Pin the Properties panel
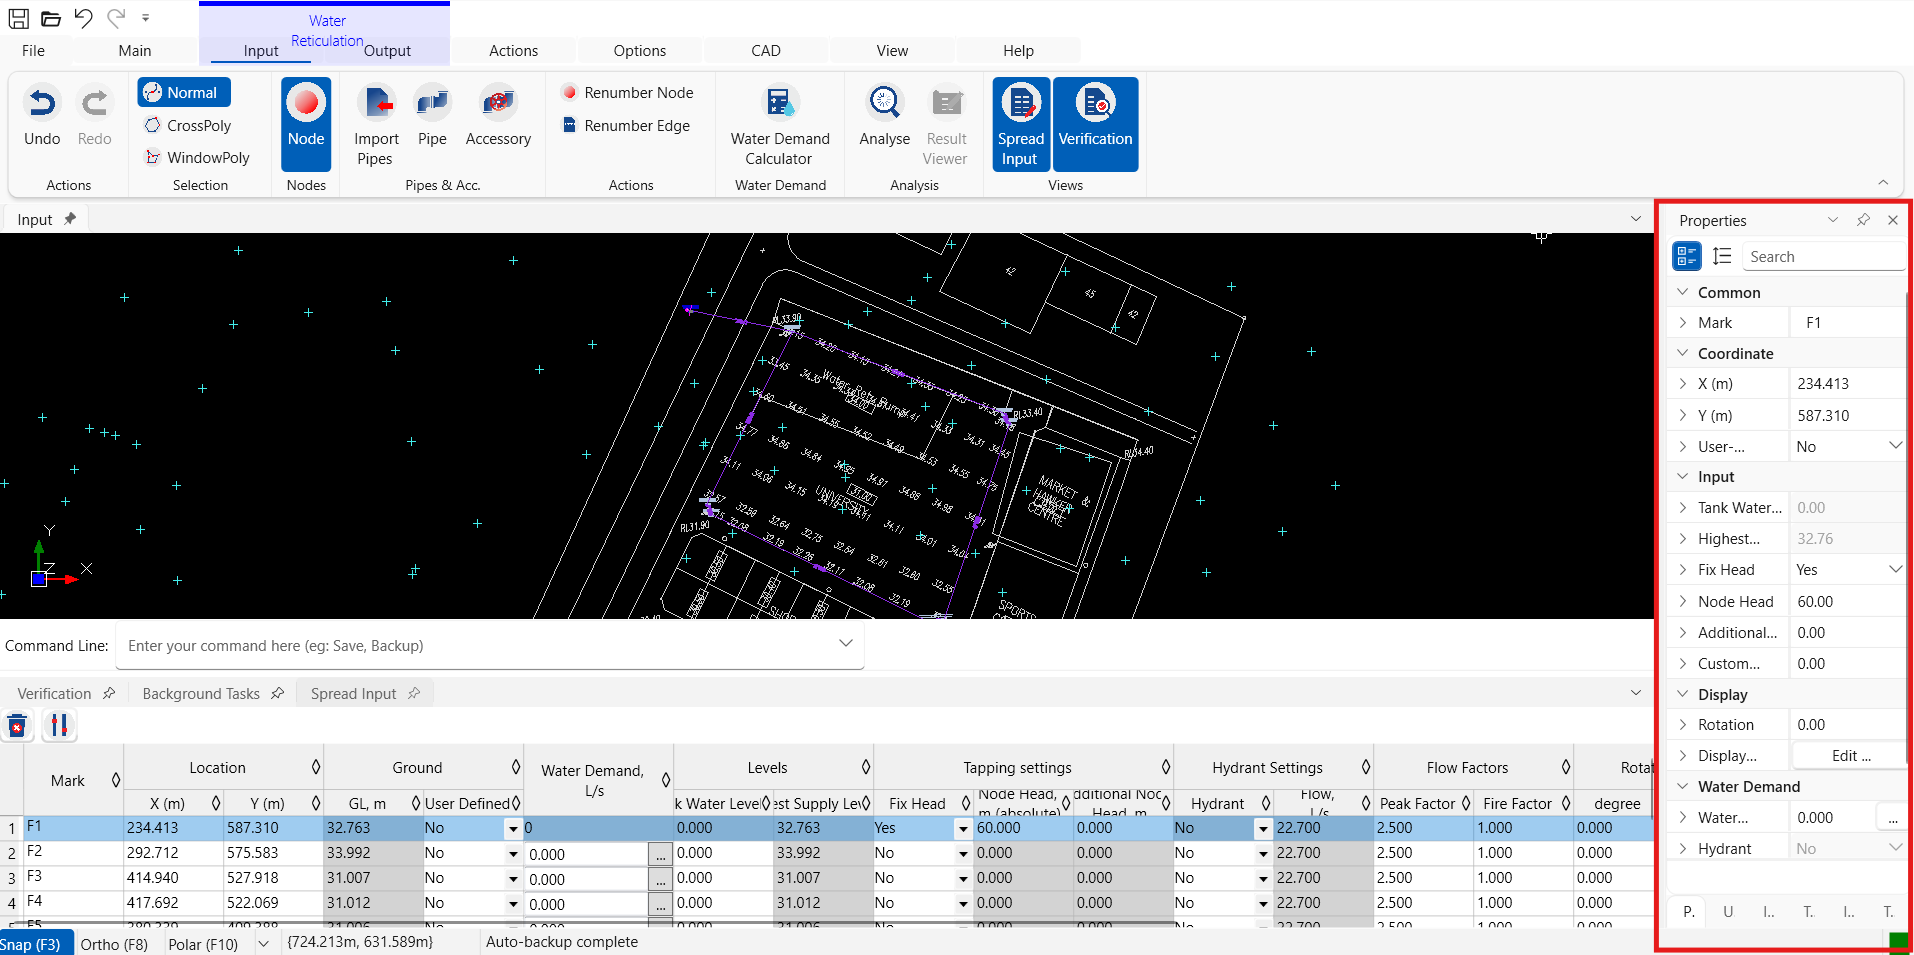Viewport: 1914px width, 955px height. pyautogui.click(x=1863, y=220)
